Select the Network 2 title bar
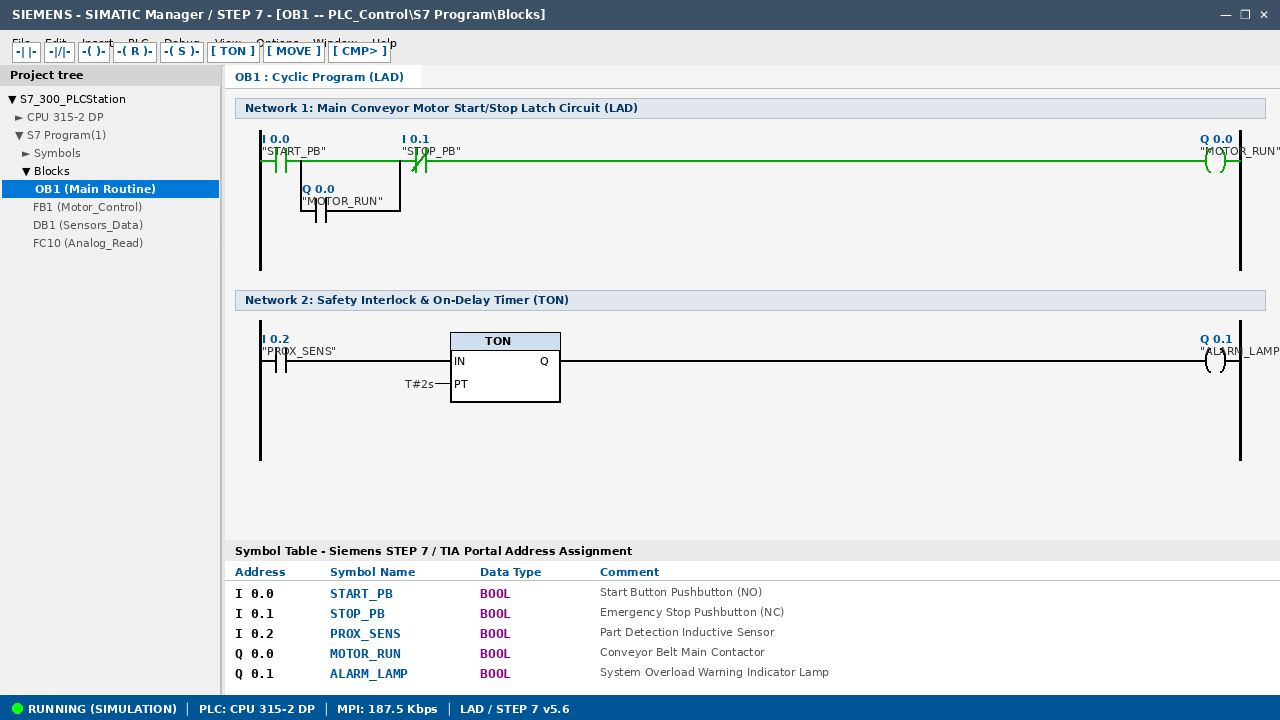Screen dimensions: 1280x720 pos(750,300)
